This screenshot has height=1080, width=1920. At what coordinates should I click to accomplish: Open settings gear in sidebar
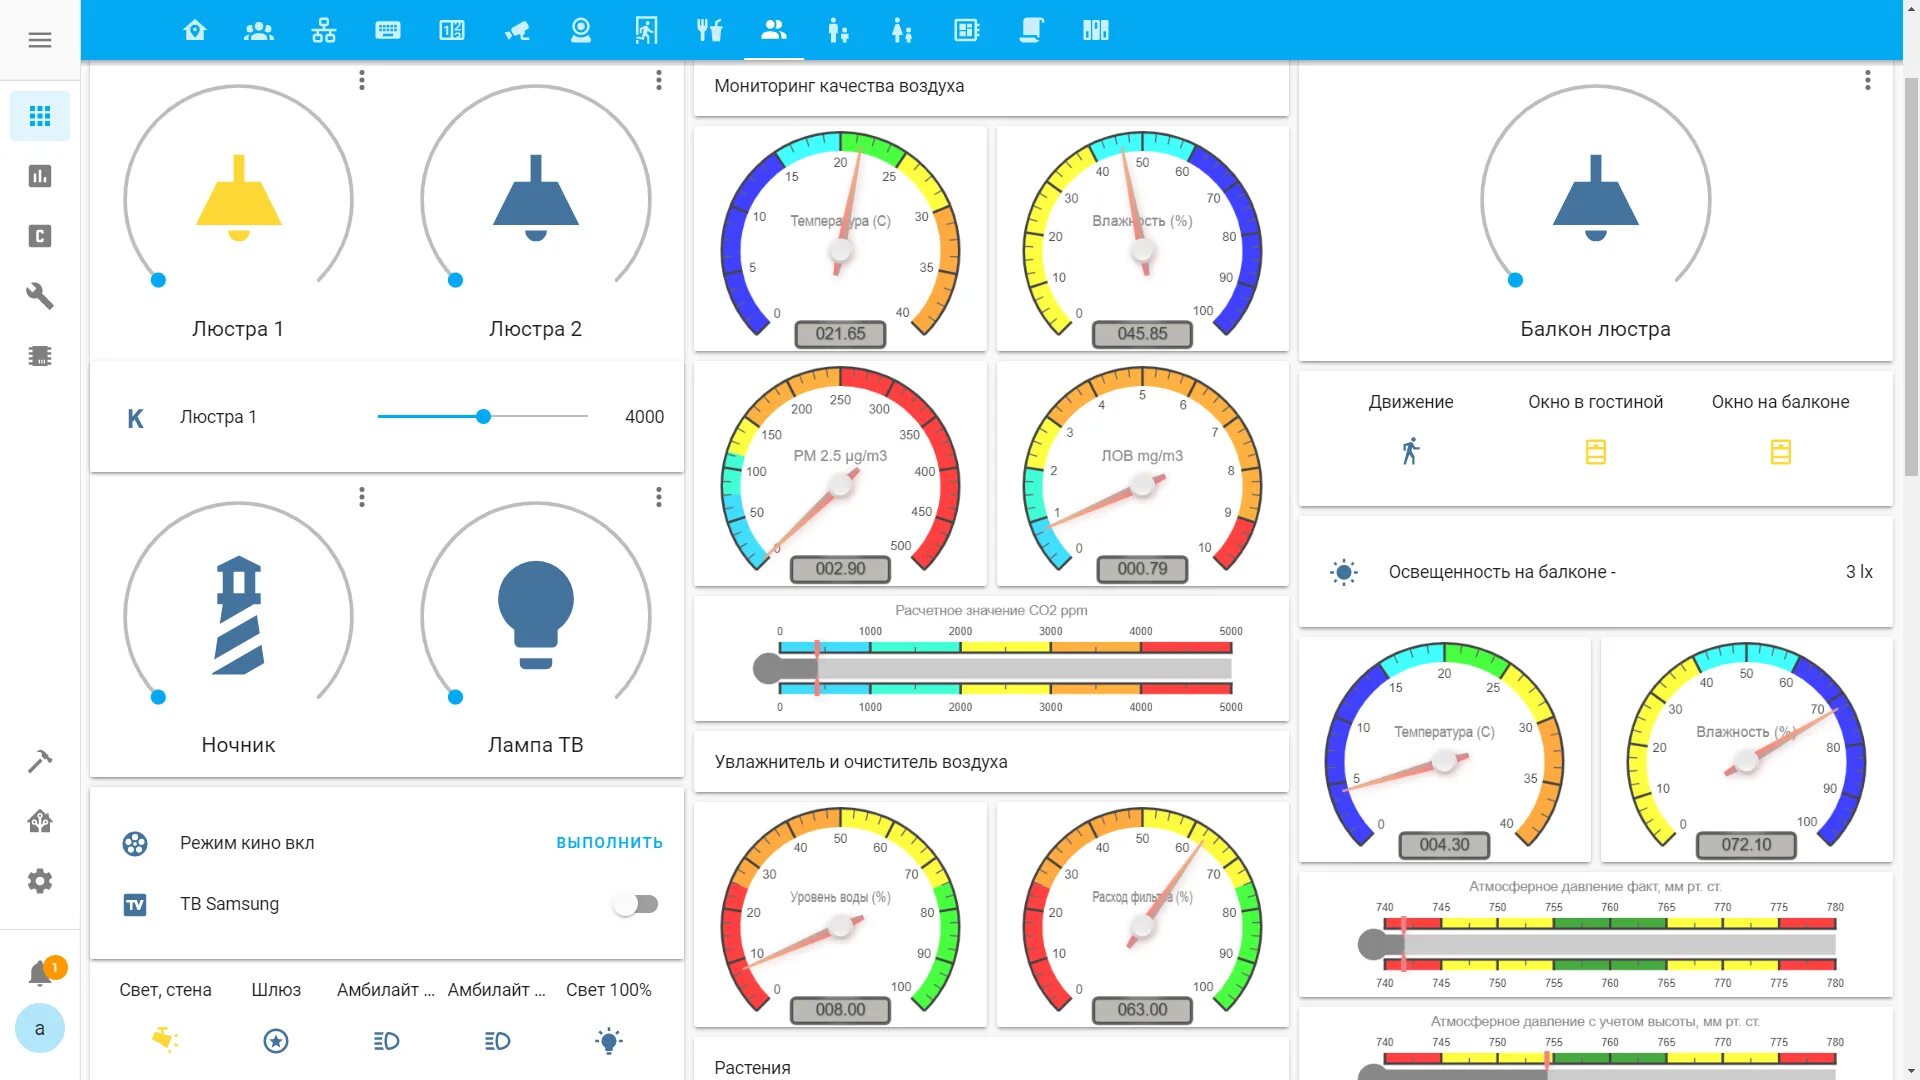pyautogui.click(x=40, y=881)
